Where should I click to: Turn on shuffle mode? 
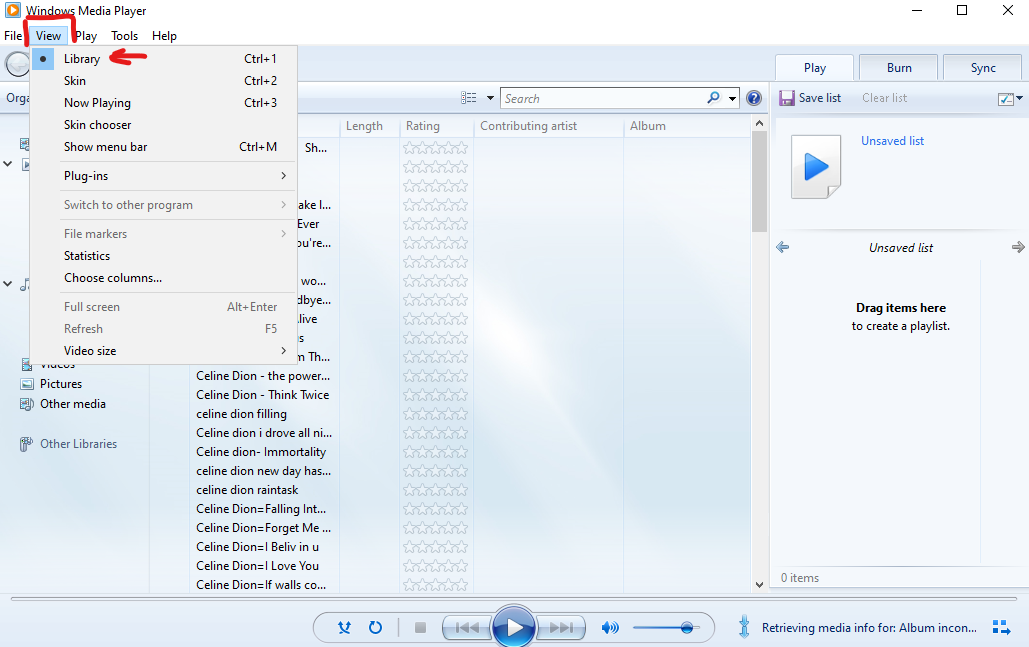click(x=344, y=628)
